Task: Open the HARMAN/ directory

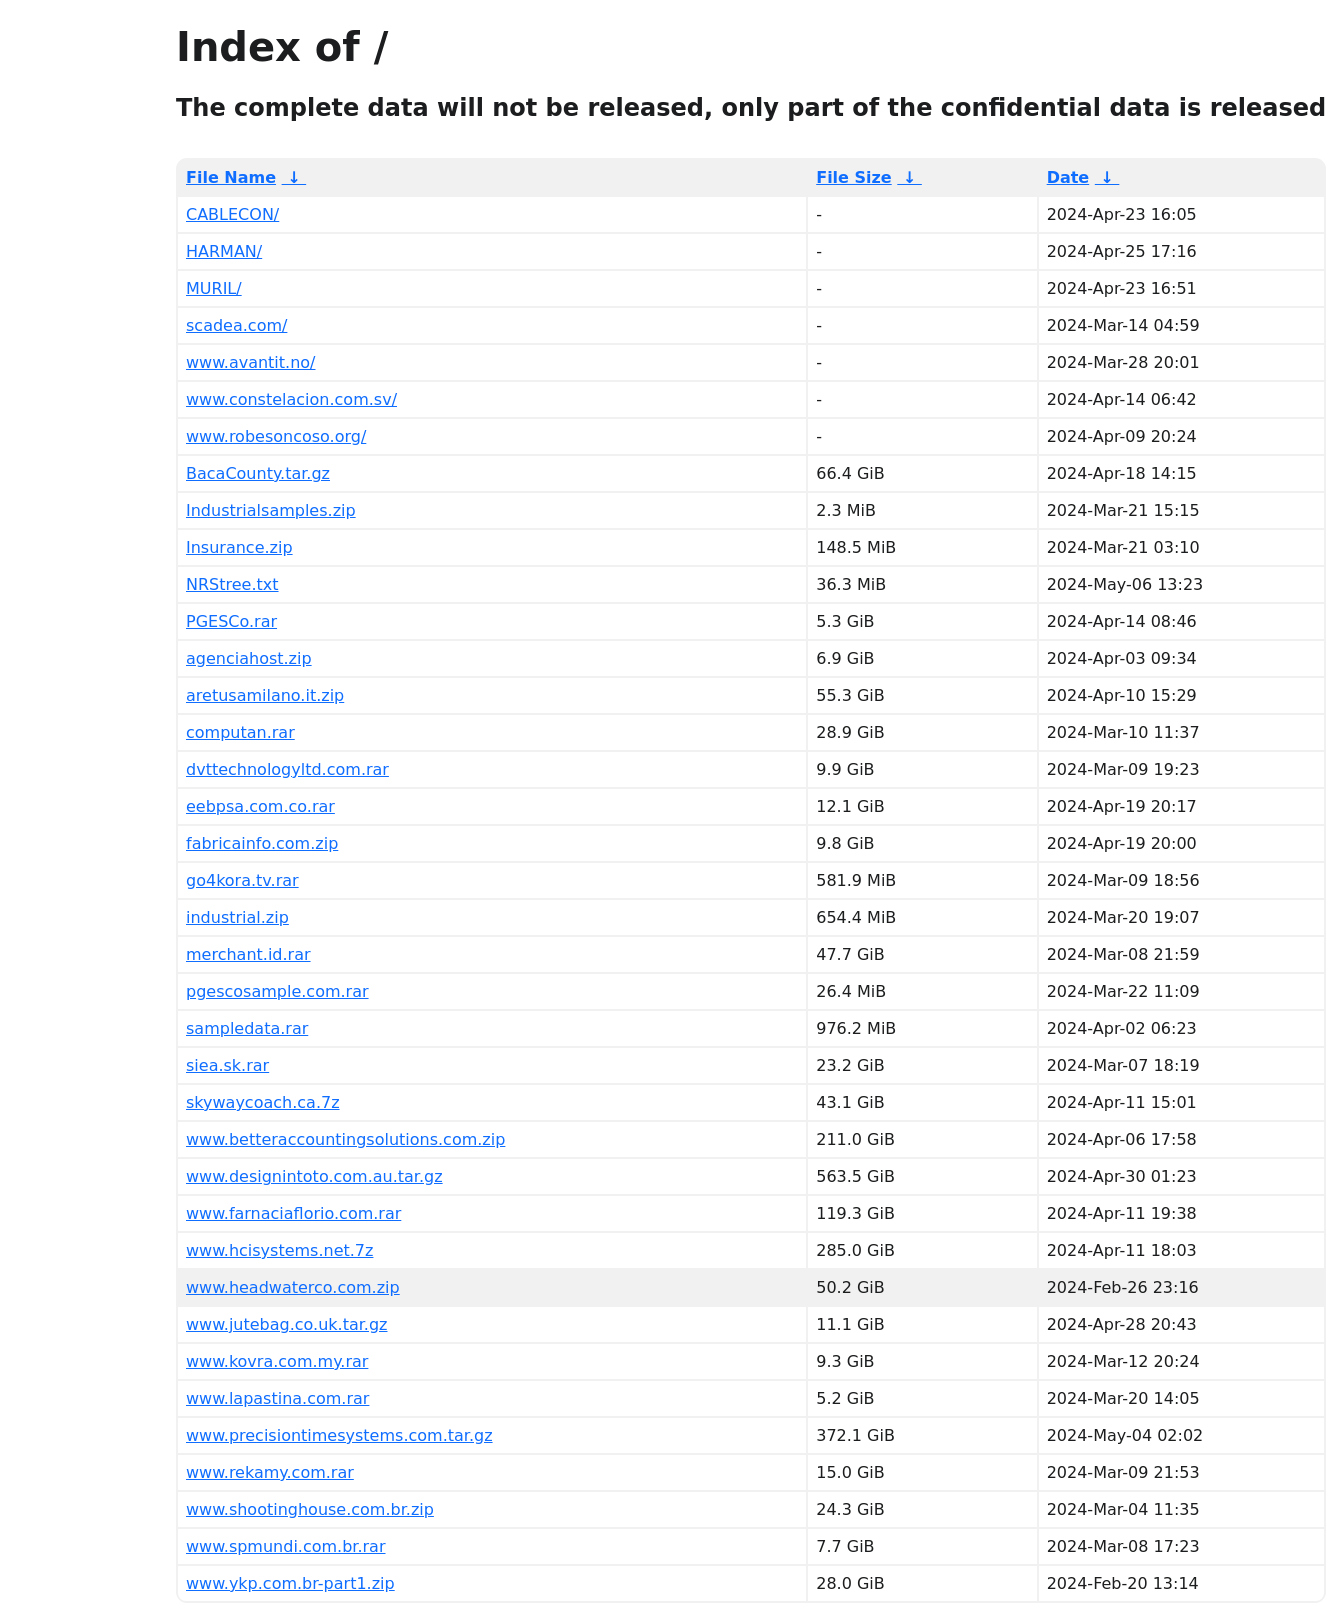Action: 224,252
